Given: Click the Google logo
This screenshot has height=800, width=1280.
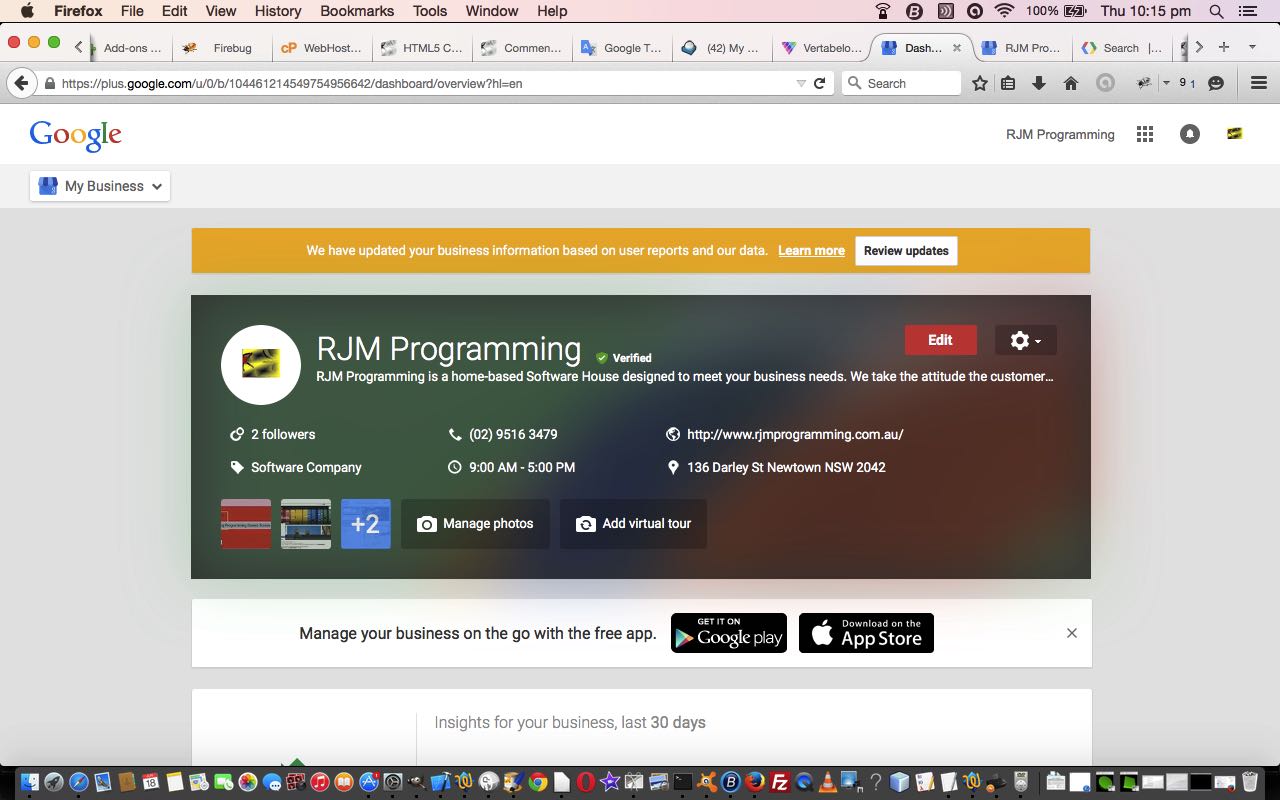Looking at the screenshot, I should tap(76, 136).
